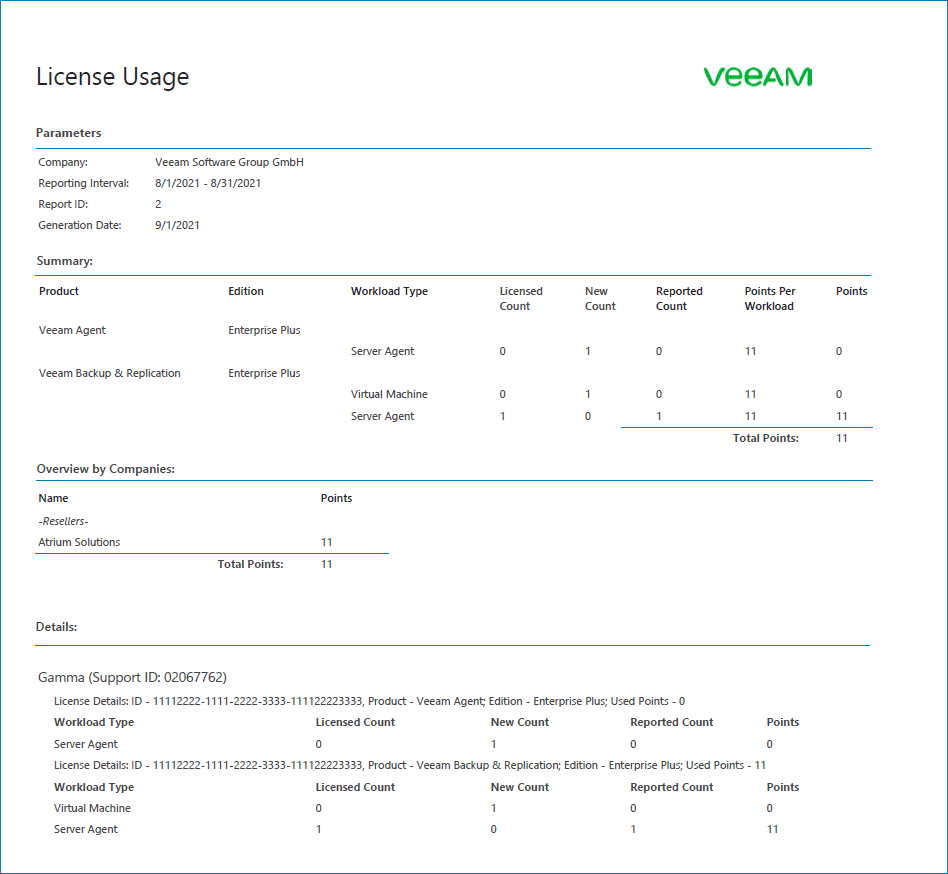Select generation date 9/1/2021
Screen dimensions: 948x874
177,225
